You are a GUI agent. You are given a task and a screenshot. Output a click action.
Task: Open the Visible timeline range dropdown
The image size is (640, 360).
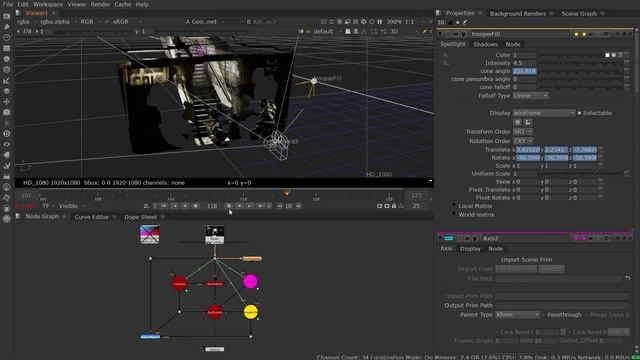click(71, 206)
